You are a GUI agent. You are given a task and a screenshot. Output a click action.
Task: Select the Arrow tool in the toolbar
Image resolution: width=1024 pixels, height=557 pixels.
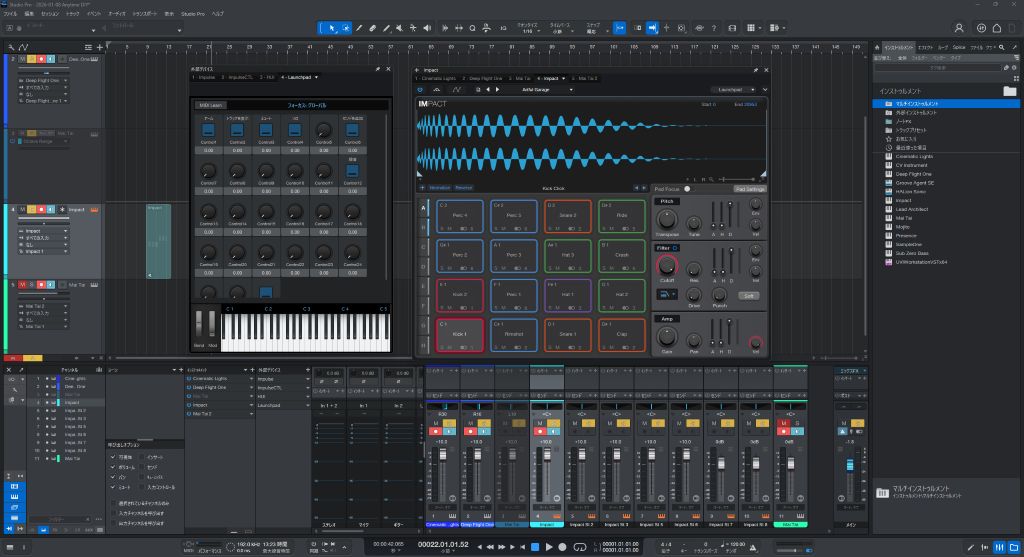(334, 28)
